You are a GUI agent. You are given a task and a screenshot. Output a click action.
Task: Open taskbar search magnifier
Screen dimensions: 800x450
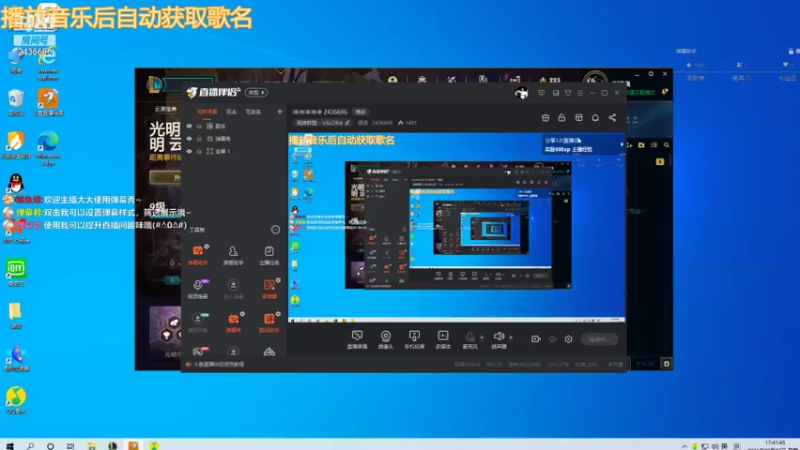tap(30, 446)
